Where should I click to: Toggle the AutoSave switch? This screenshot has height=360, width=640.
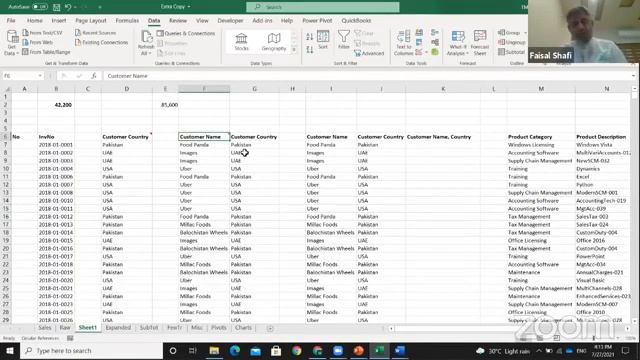[40, 7]
